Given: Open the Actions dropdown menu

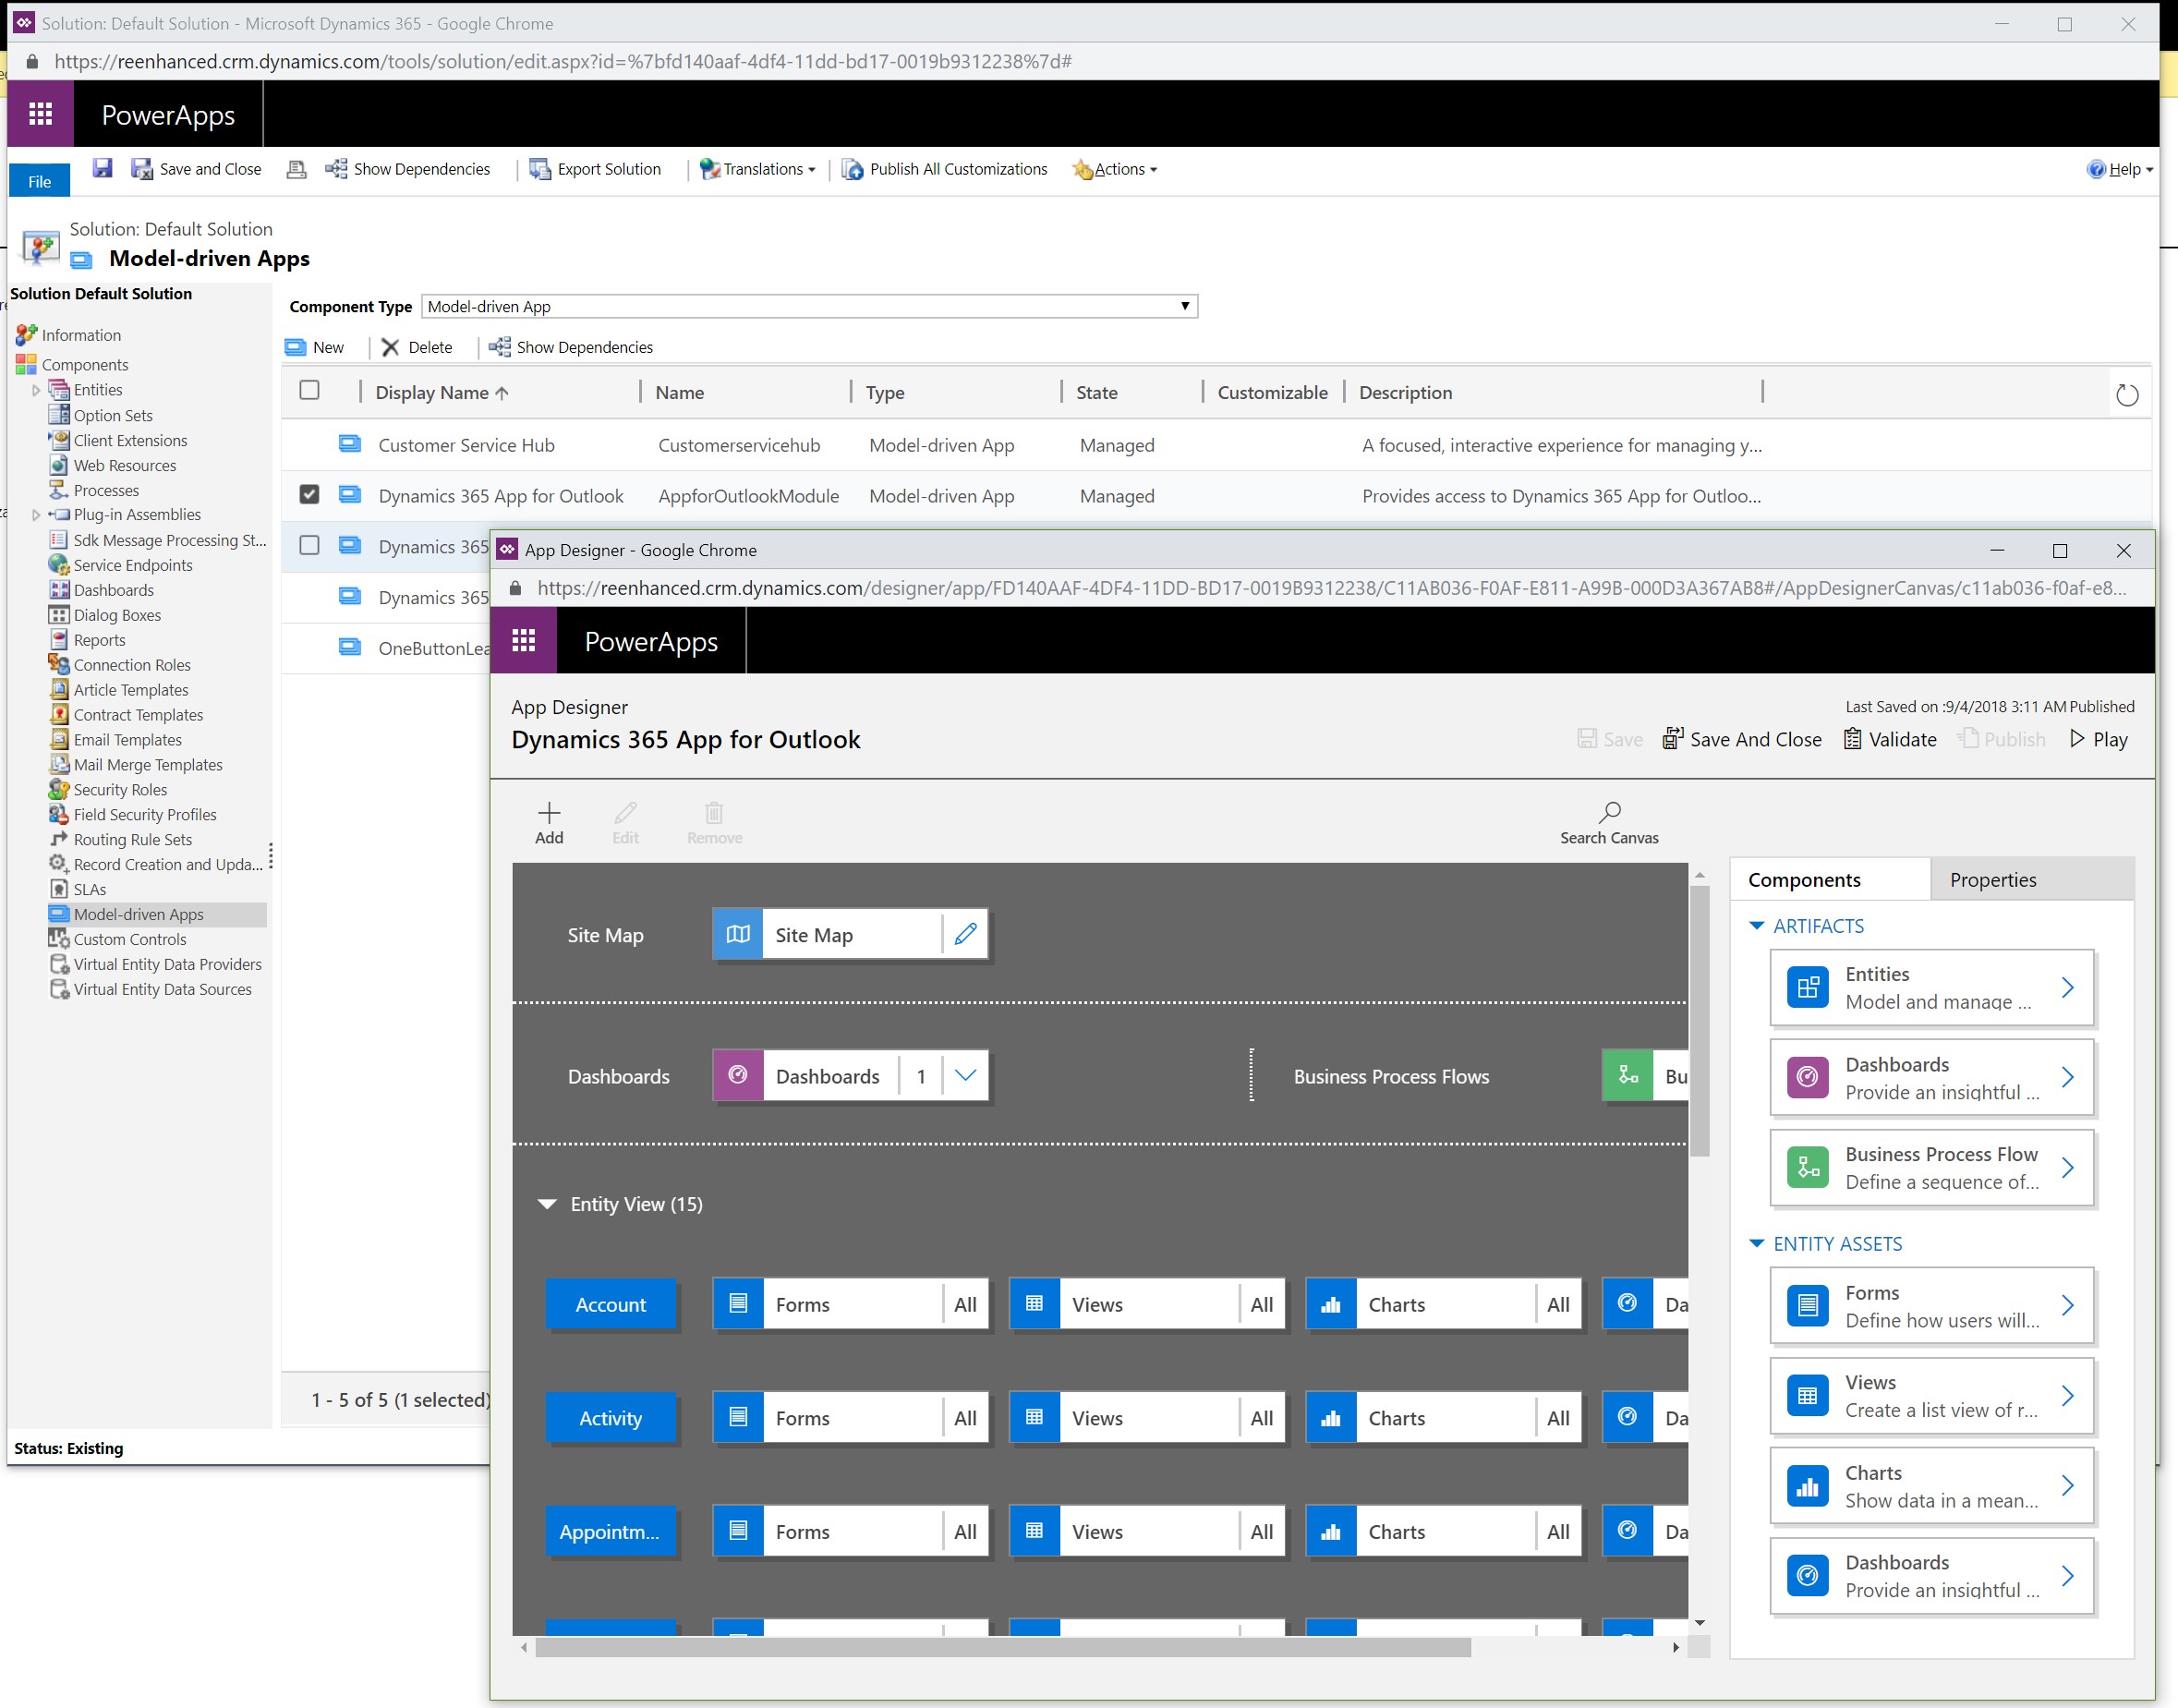Looking at the screenshot, I should click(1115, 169).
